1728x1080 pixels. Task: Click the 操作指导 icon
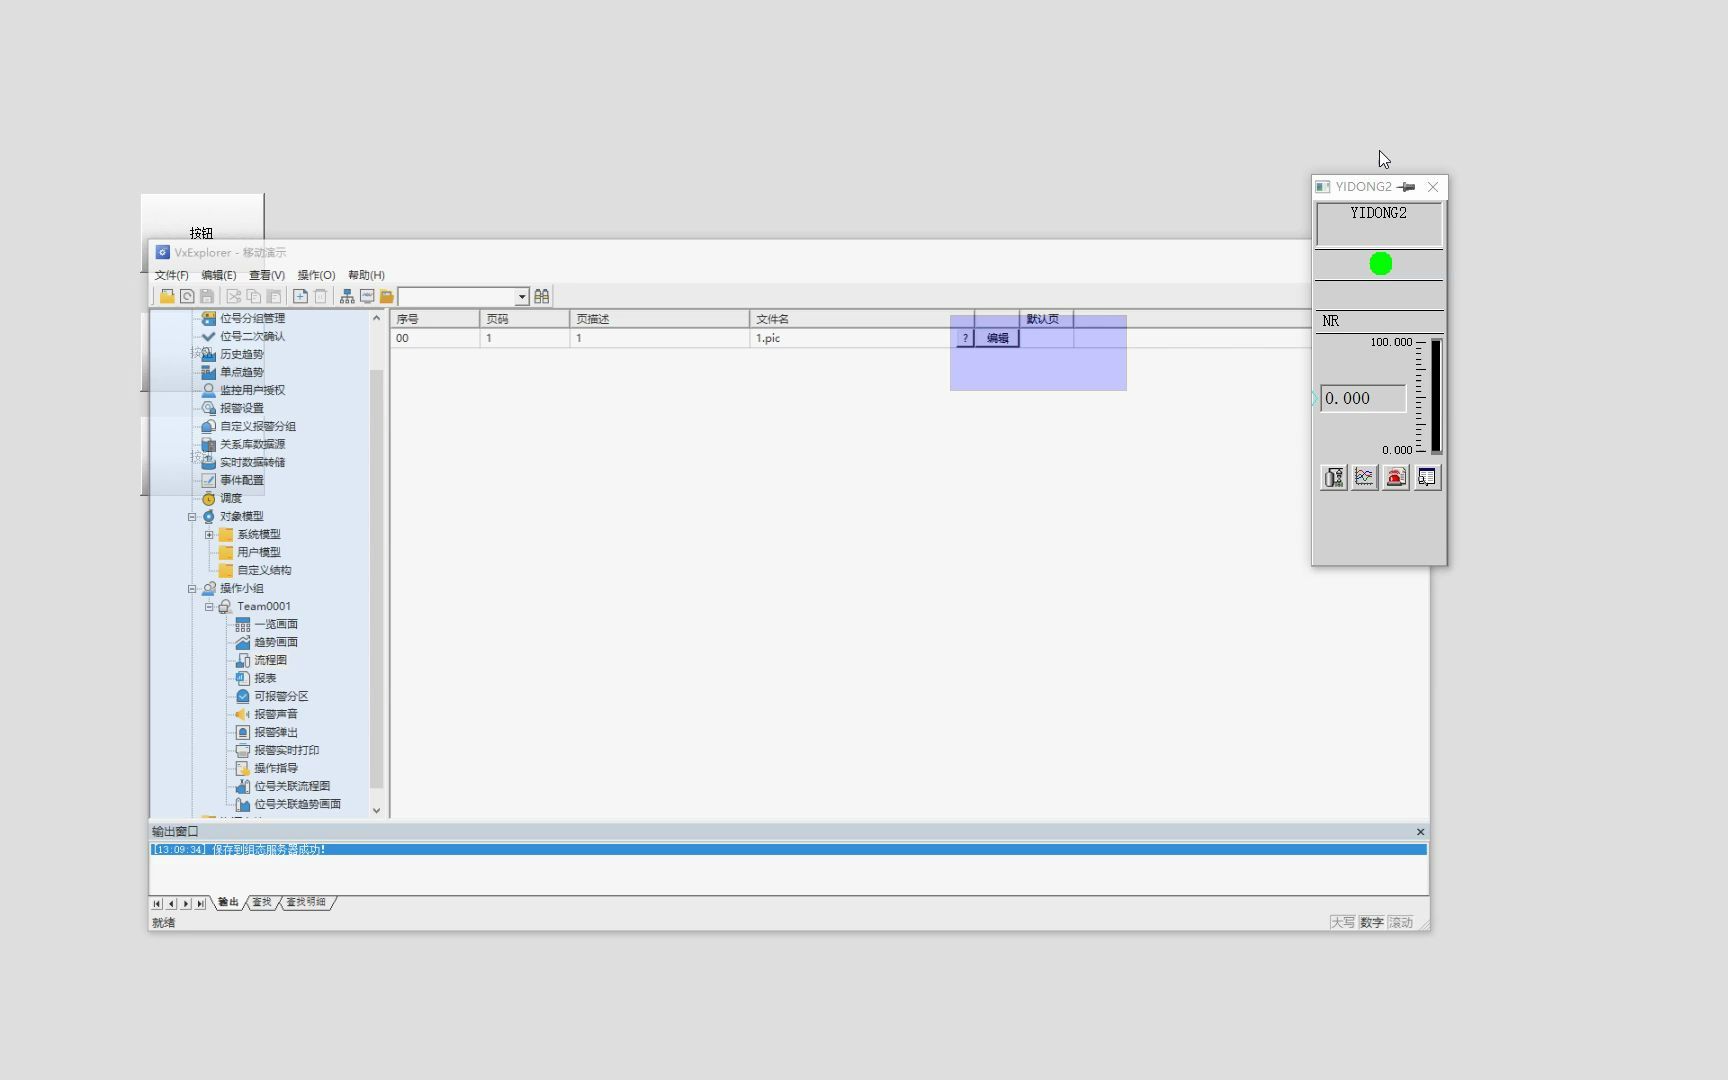coord(242,768)
